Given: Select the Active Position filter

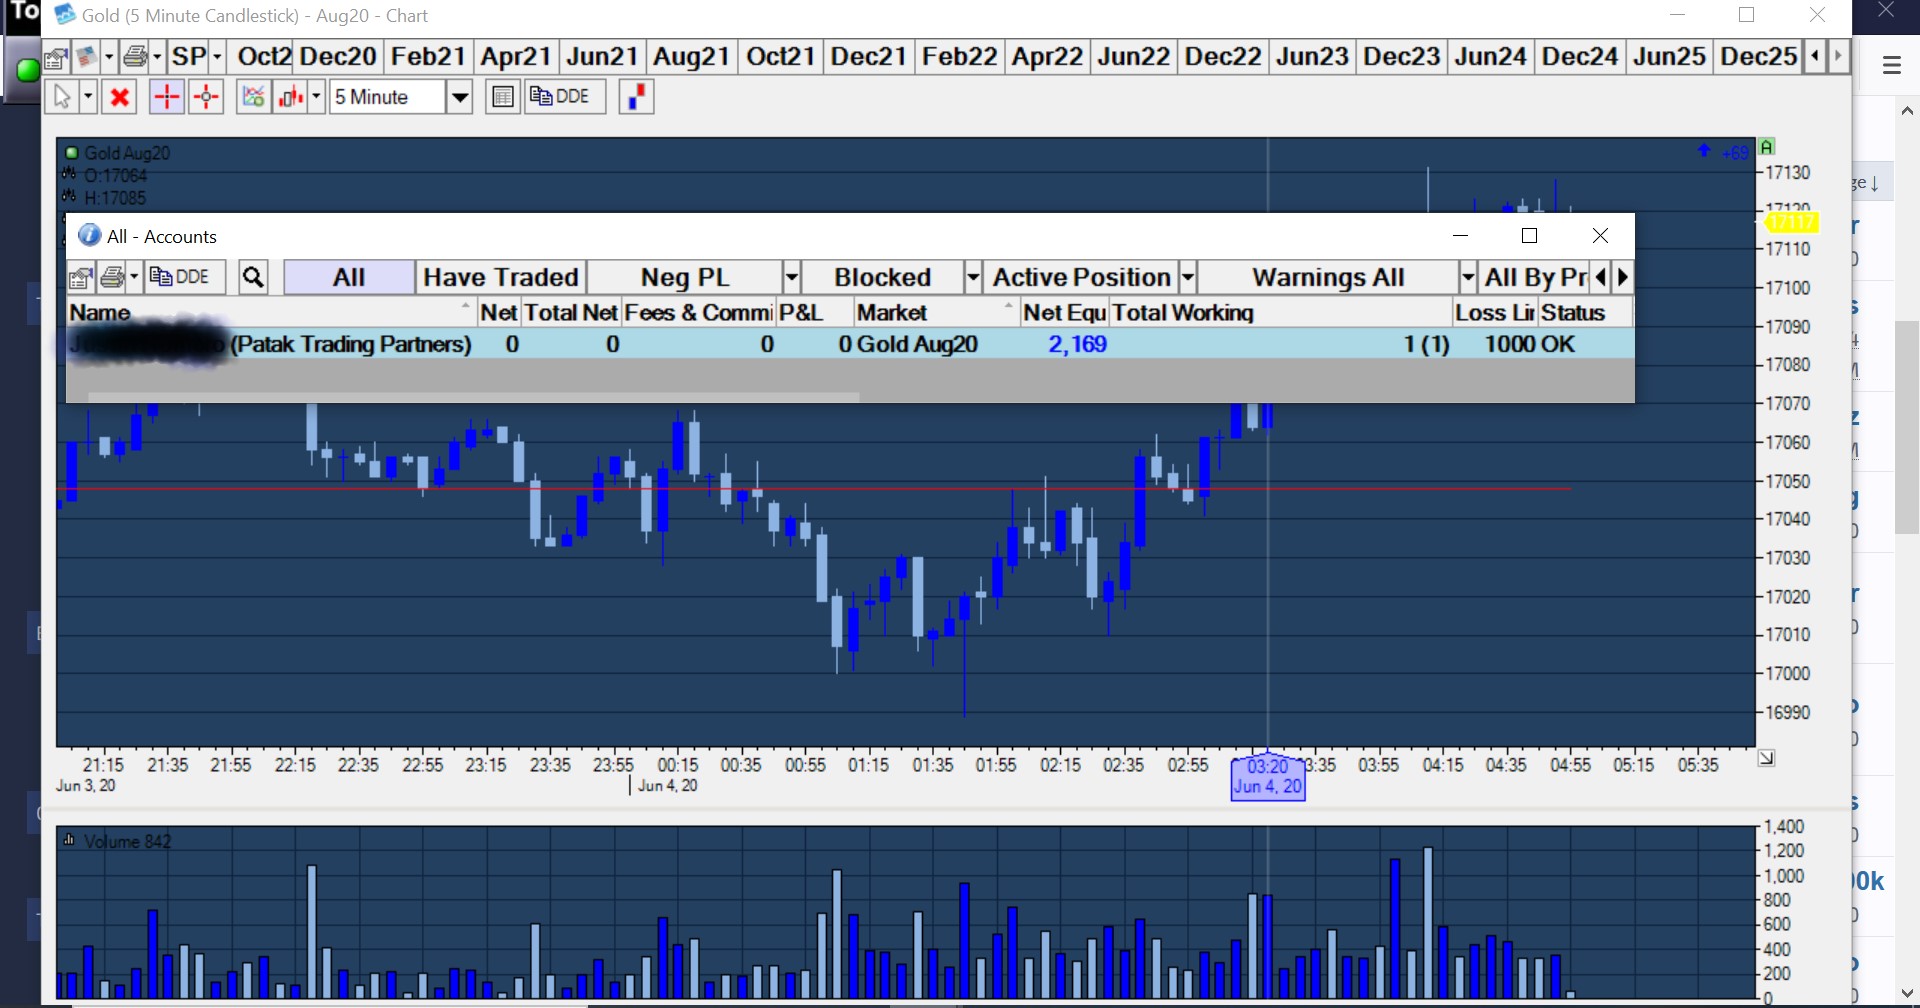Looking at the screenshot, I should tap(1082, 277).
